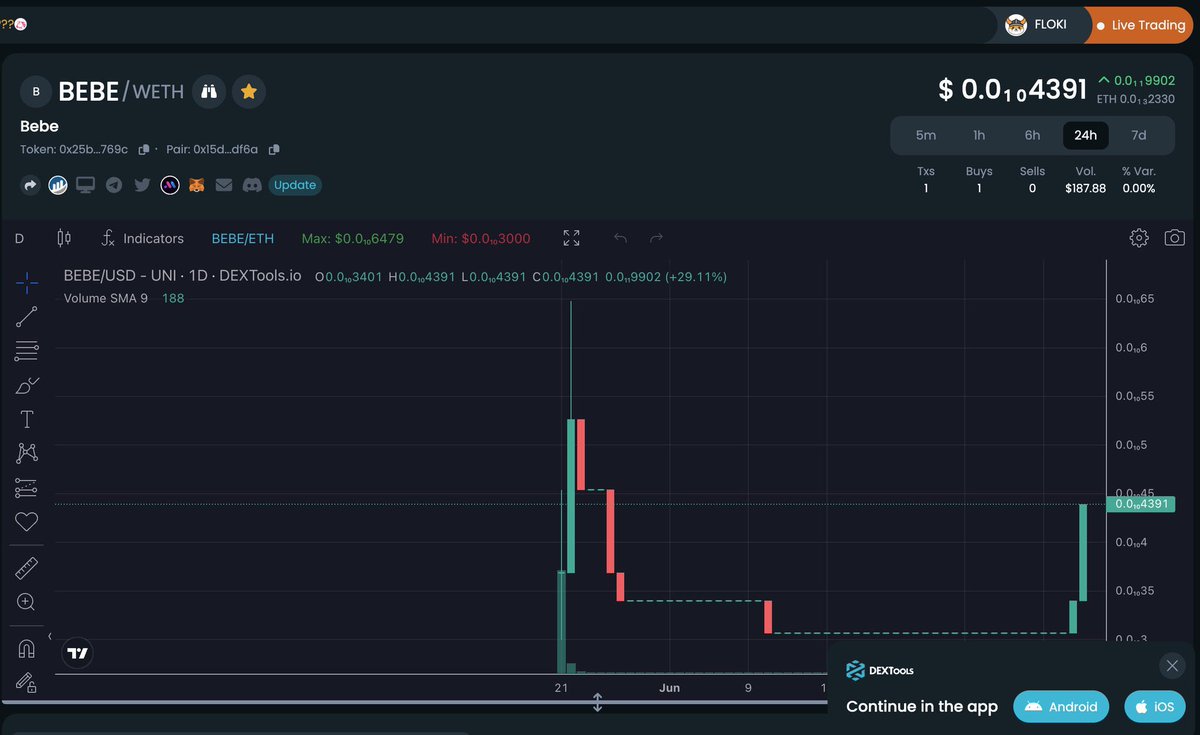Select the Text annotation tool

click(27, 419)
